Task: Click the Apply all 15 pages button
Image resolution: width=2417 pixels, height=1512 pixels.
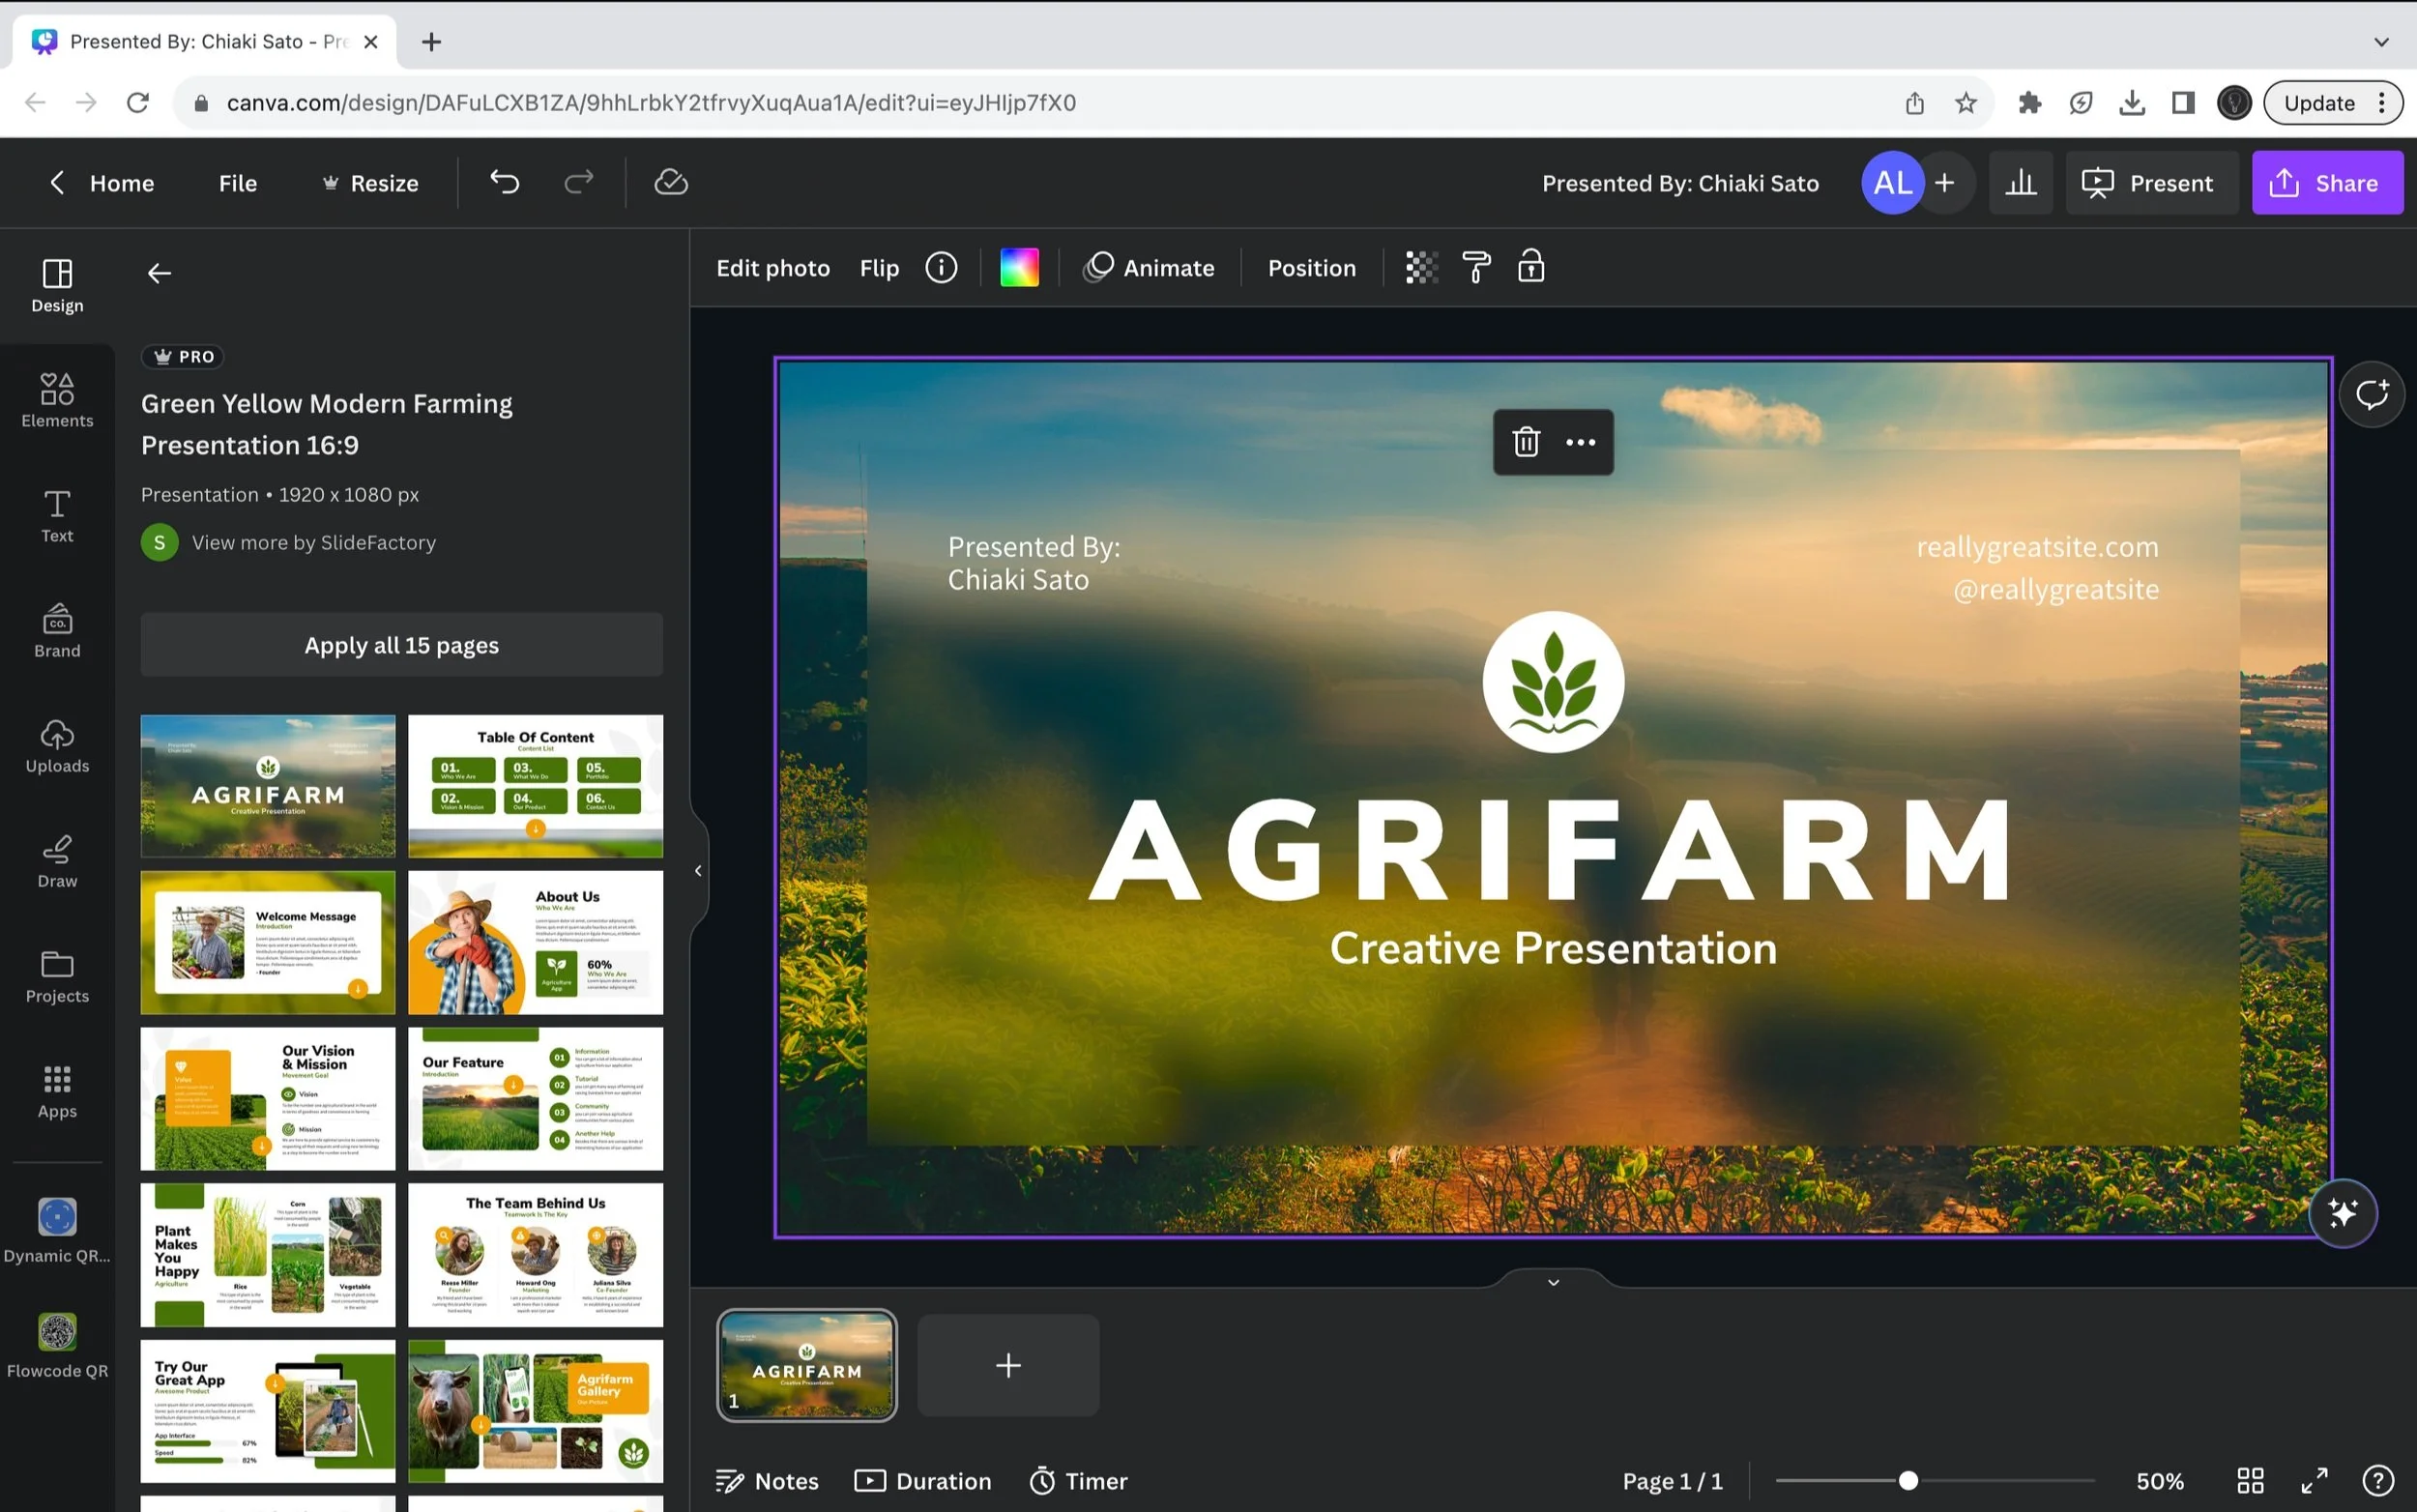Action: click(x=401, y=645)
